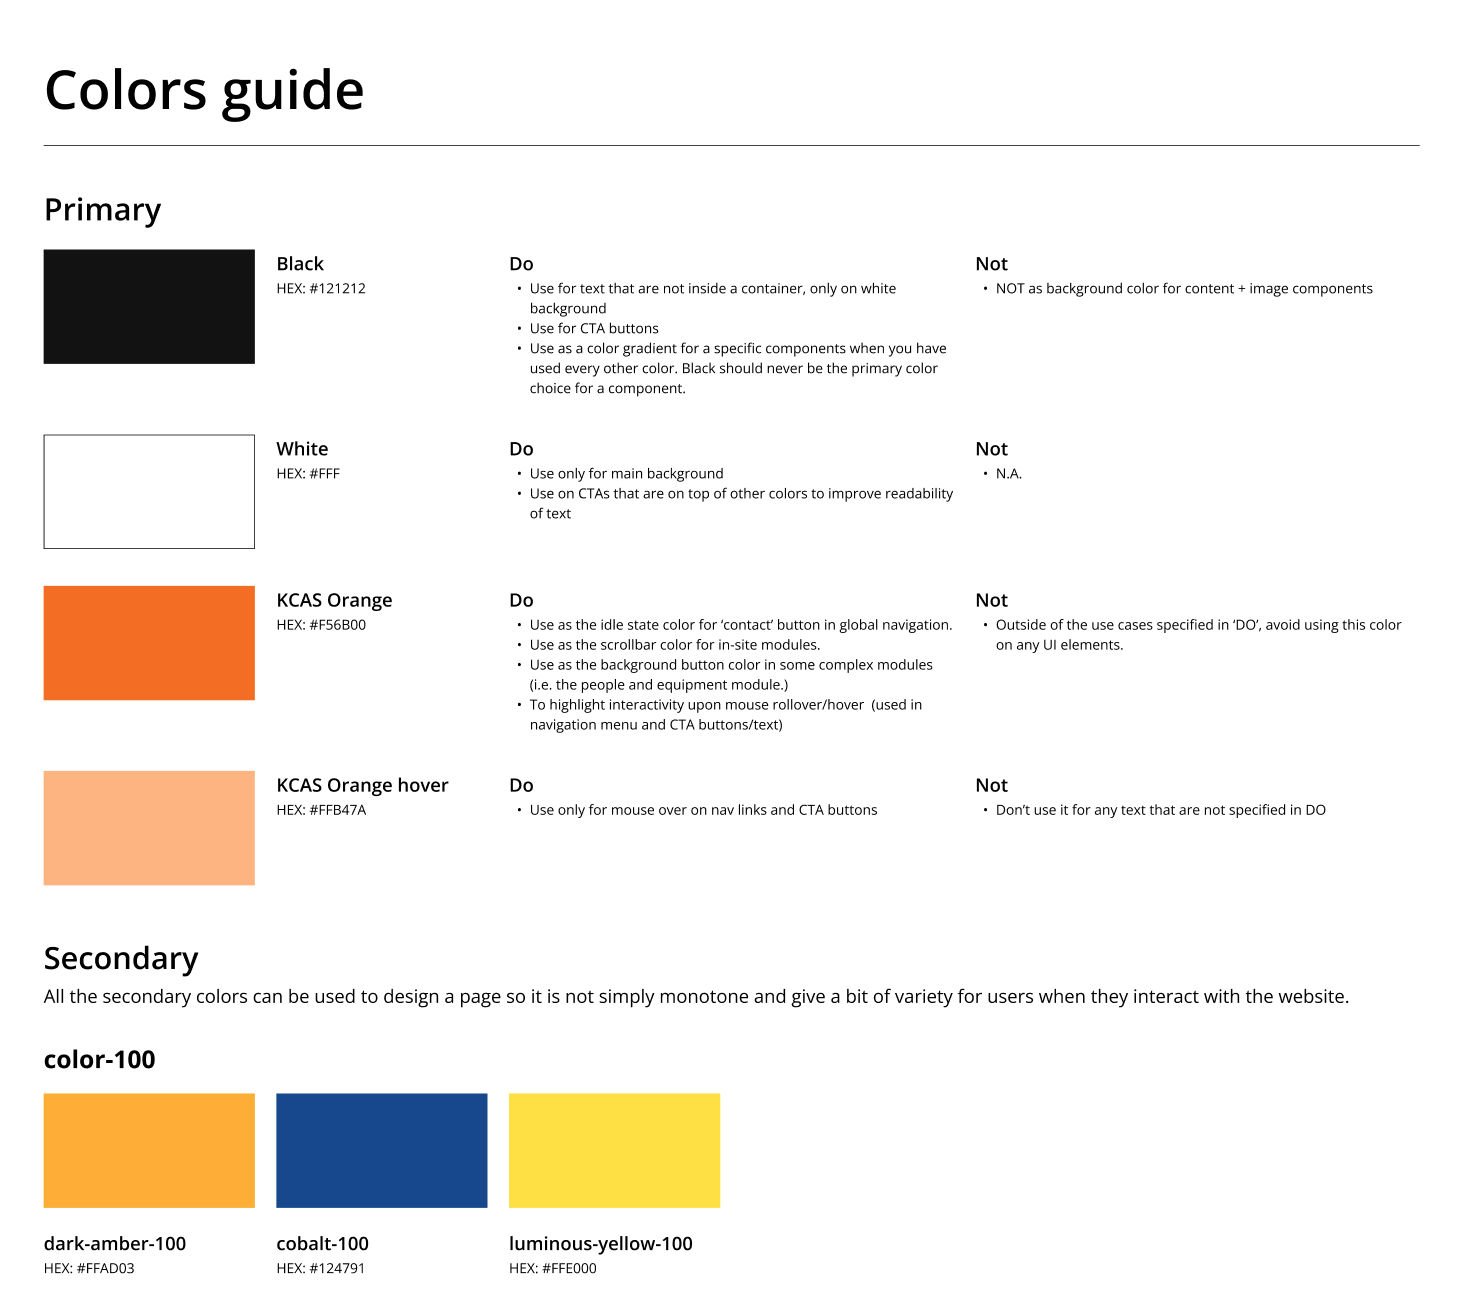Viewport: 1464px width, 1304px height.
Task: Click the Secondary section heading
Action: pos(121,958)
